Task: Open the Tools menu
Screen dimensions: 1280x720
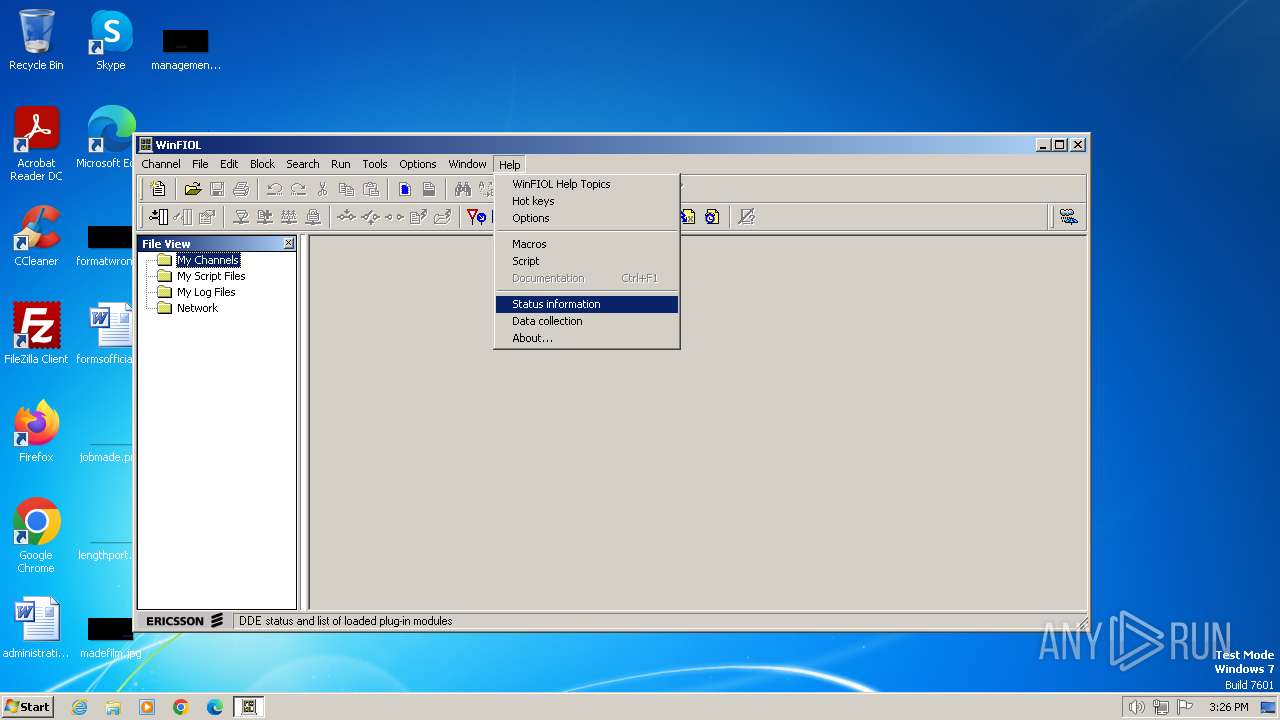Action: pyautogui.click(x=375, y=164)
